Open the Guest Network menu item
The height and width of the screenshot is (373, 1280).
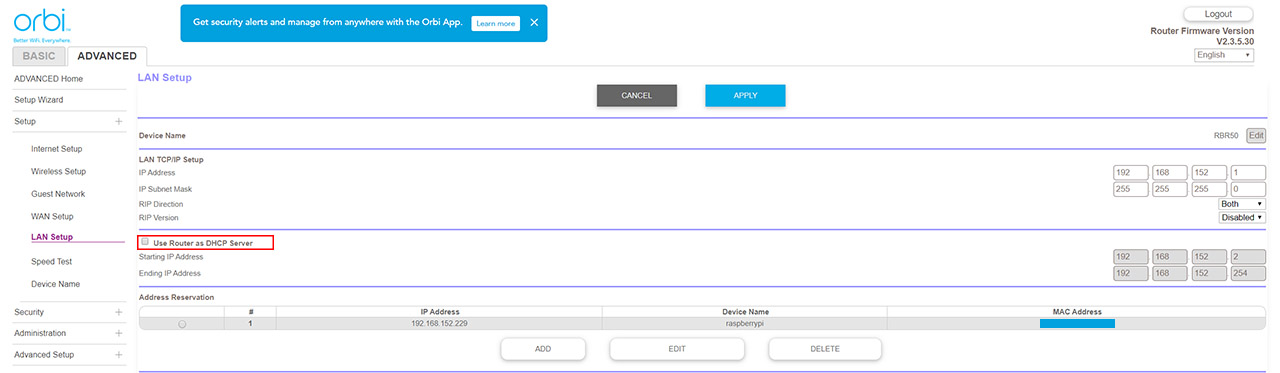[x=58, y=194]
